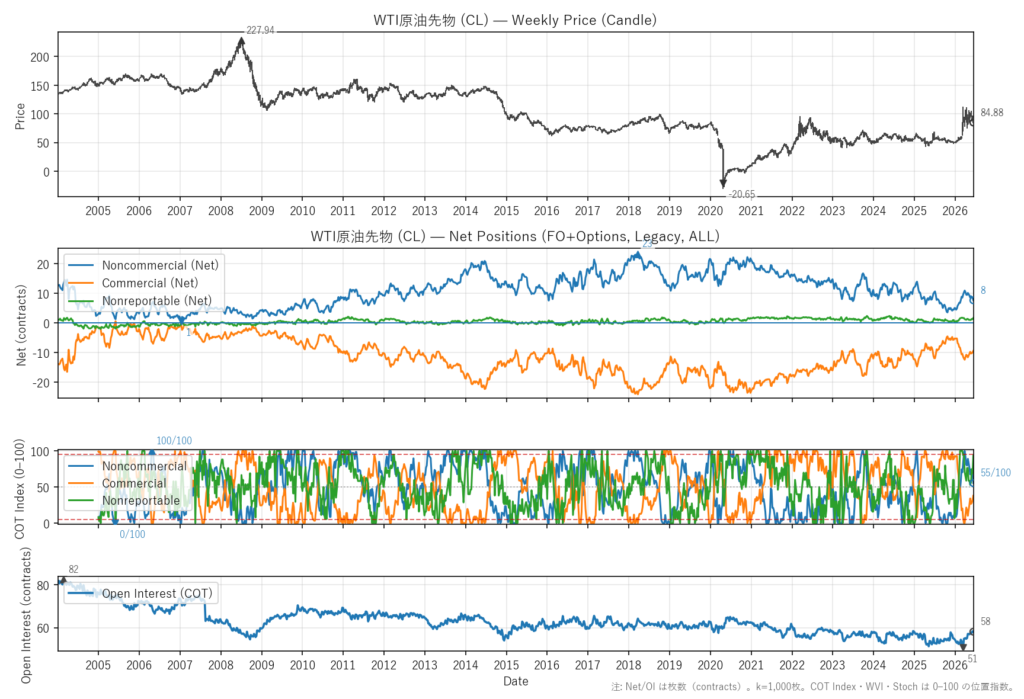The width and height of the screenshot is (1024, 699).
Task: Click the Net Positions chart title
Action: point(515,236)
